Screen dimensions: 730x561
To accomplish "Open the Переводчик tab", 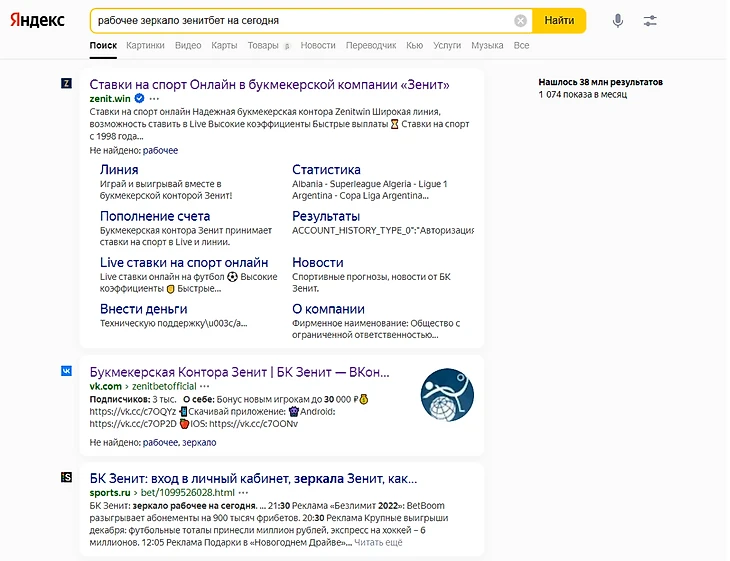I will (371, 46).
